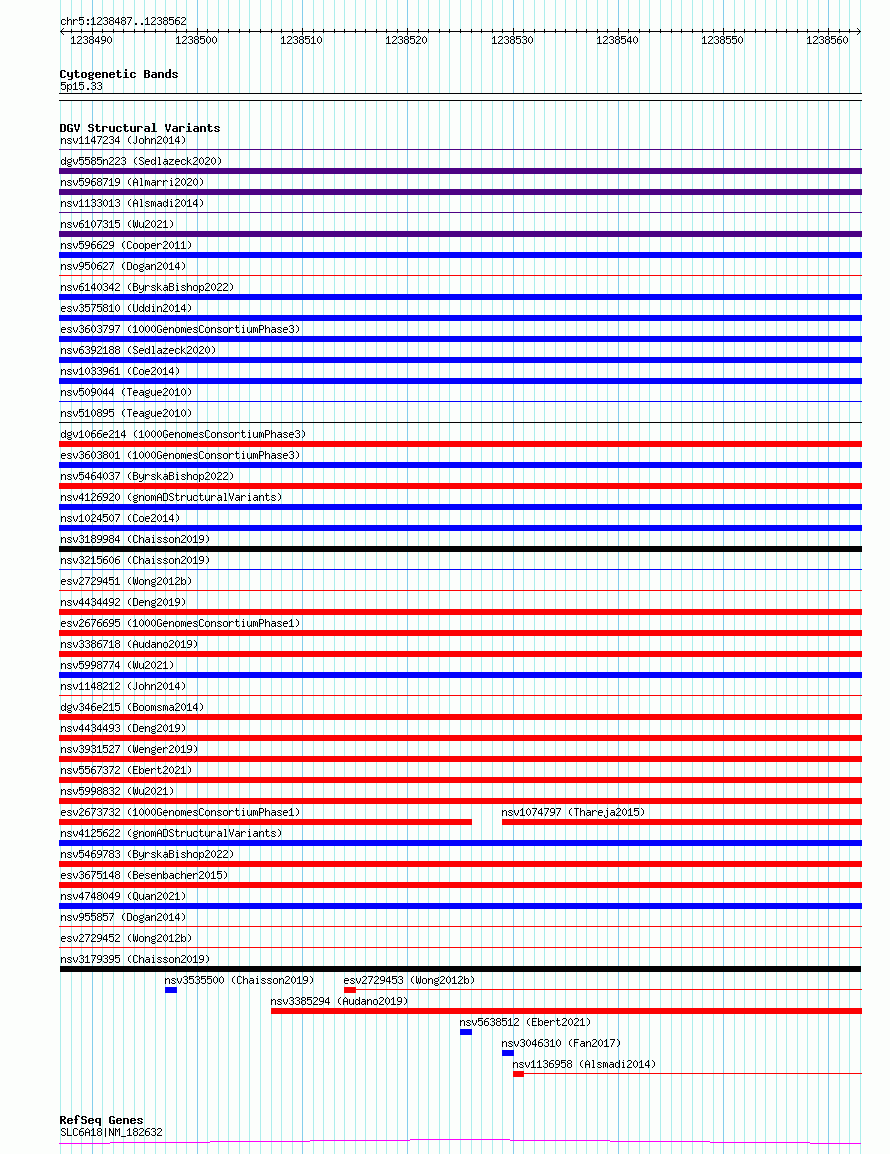Click the 1238530 ruler coordinate
Screen dimensions: 890x1154
(x=512, y=40)
